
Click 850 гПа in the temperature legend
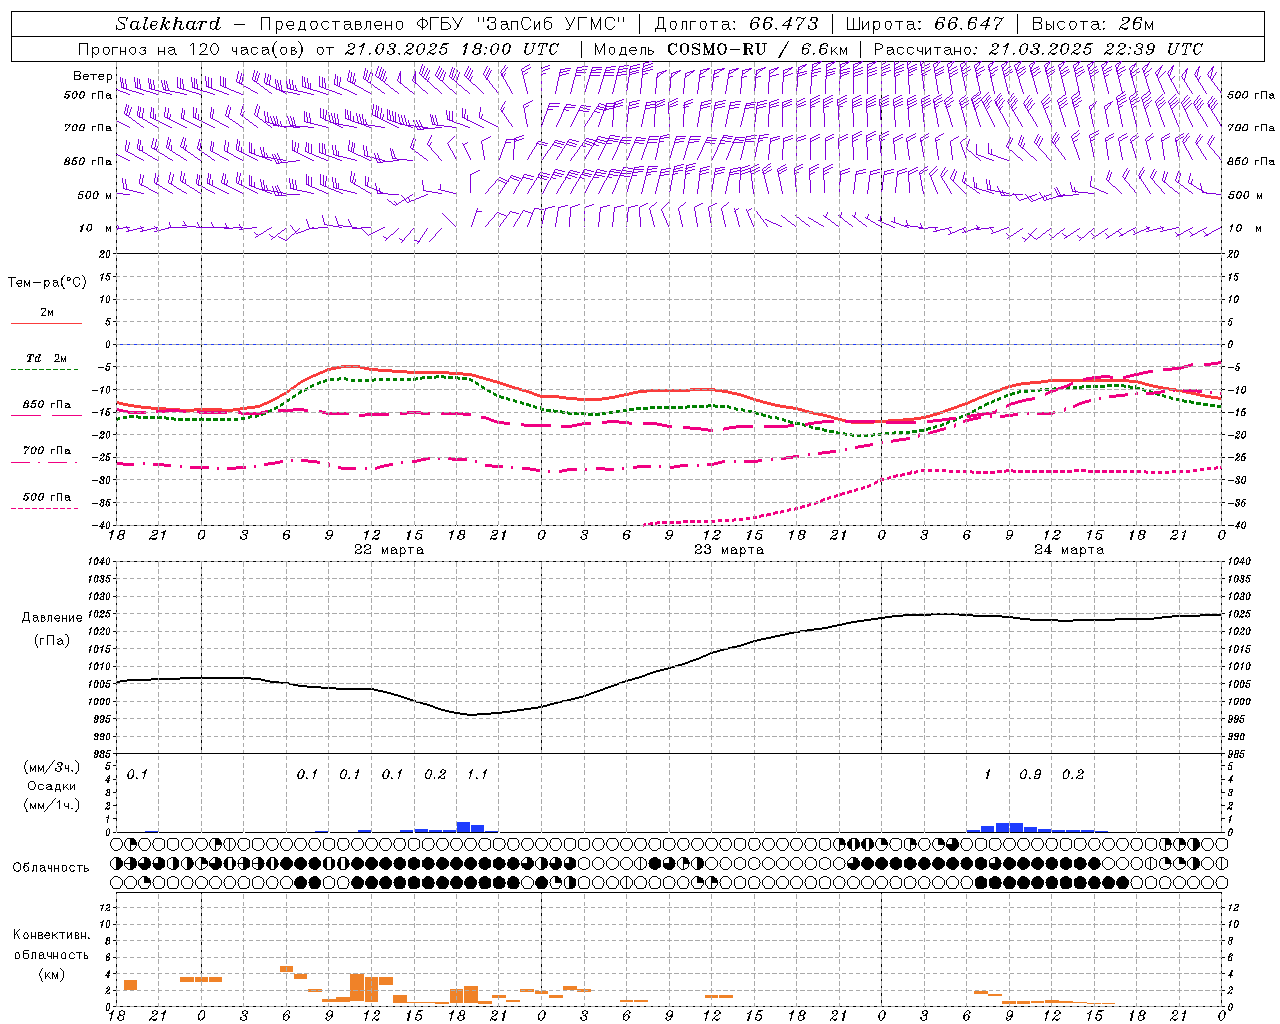pyautogui.click(x=47, y=405)
